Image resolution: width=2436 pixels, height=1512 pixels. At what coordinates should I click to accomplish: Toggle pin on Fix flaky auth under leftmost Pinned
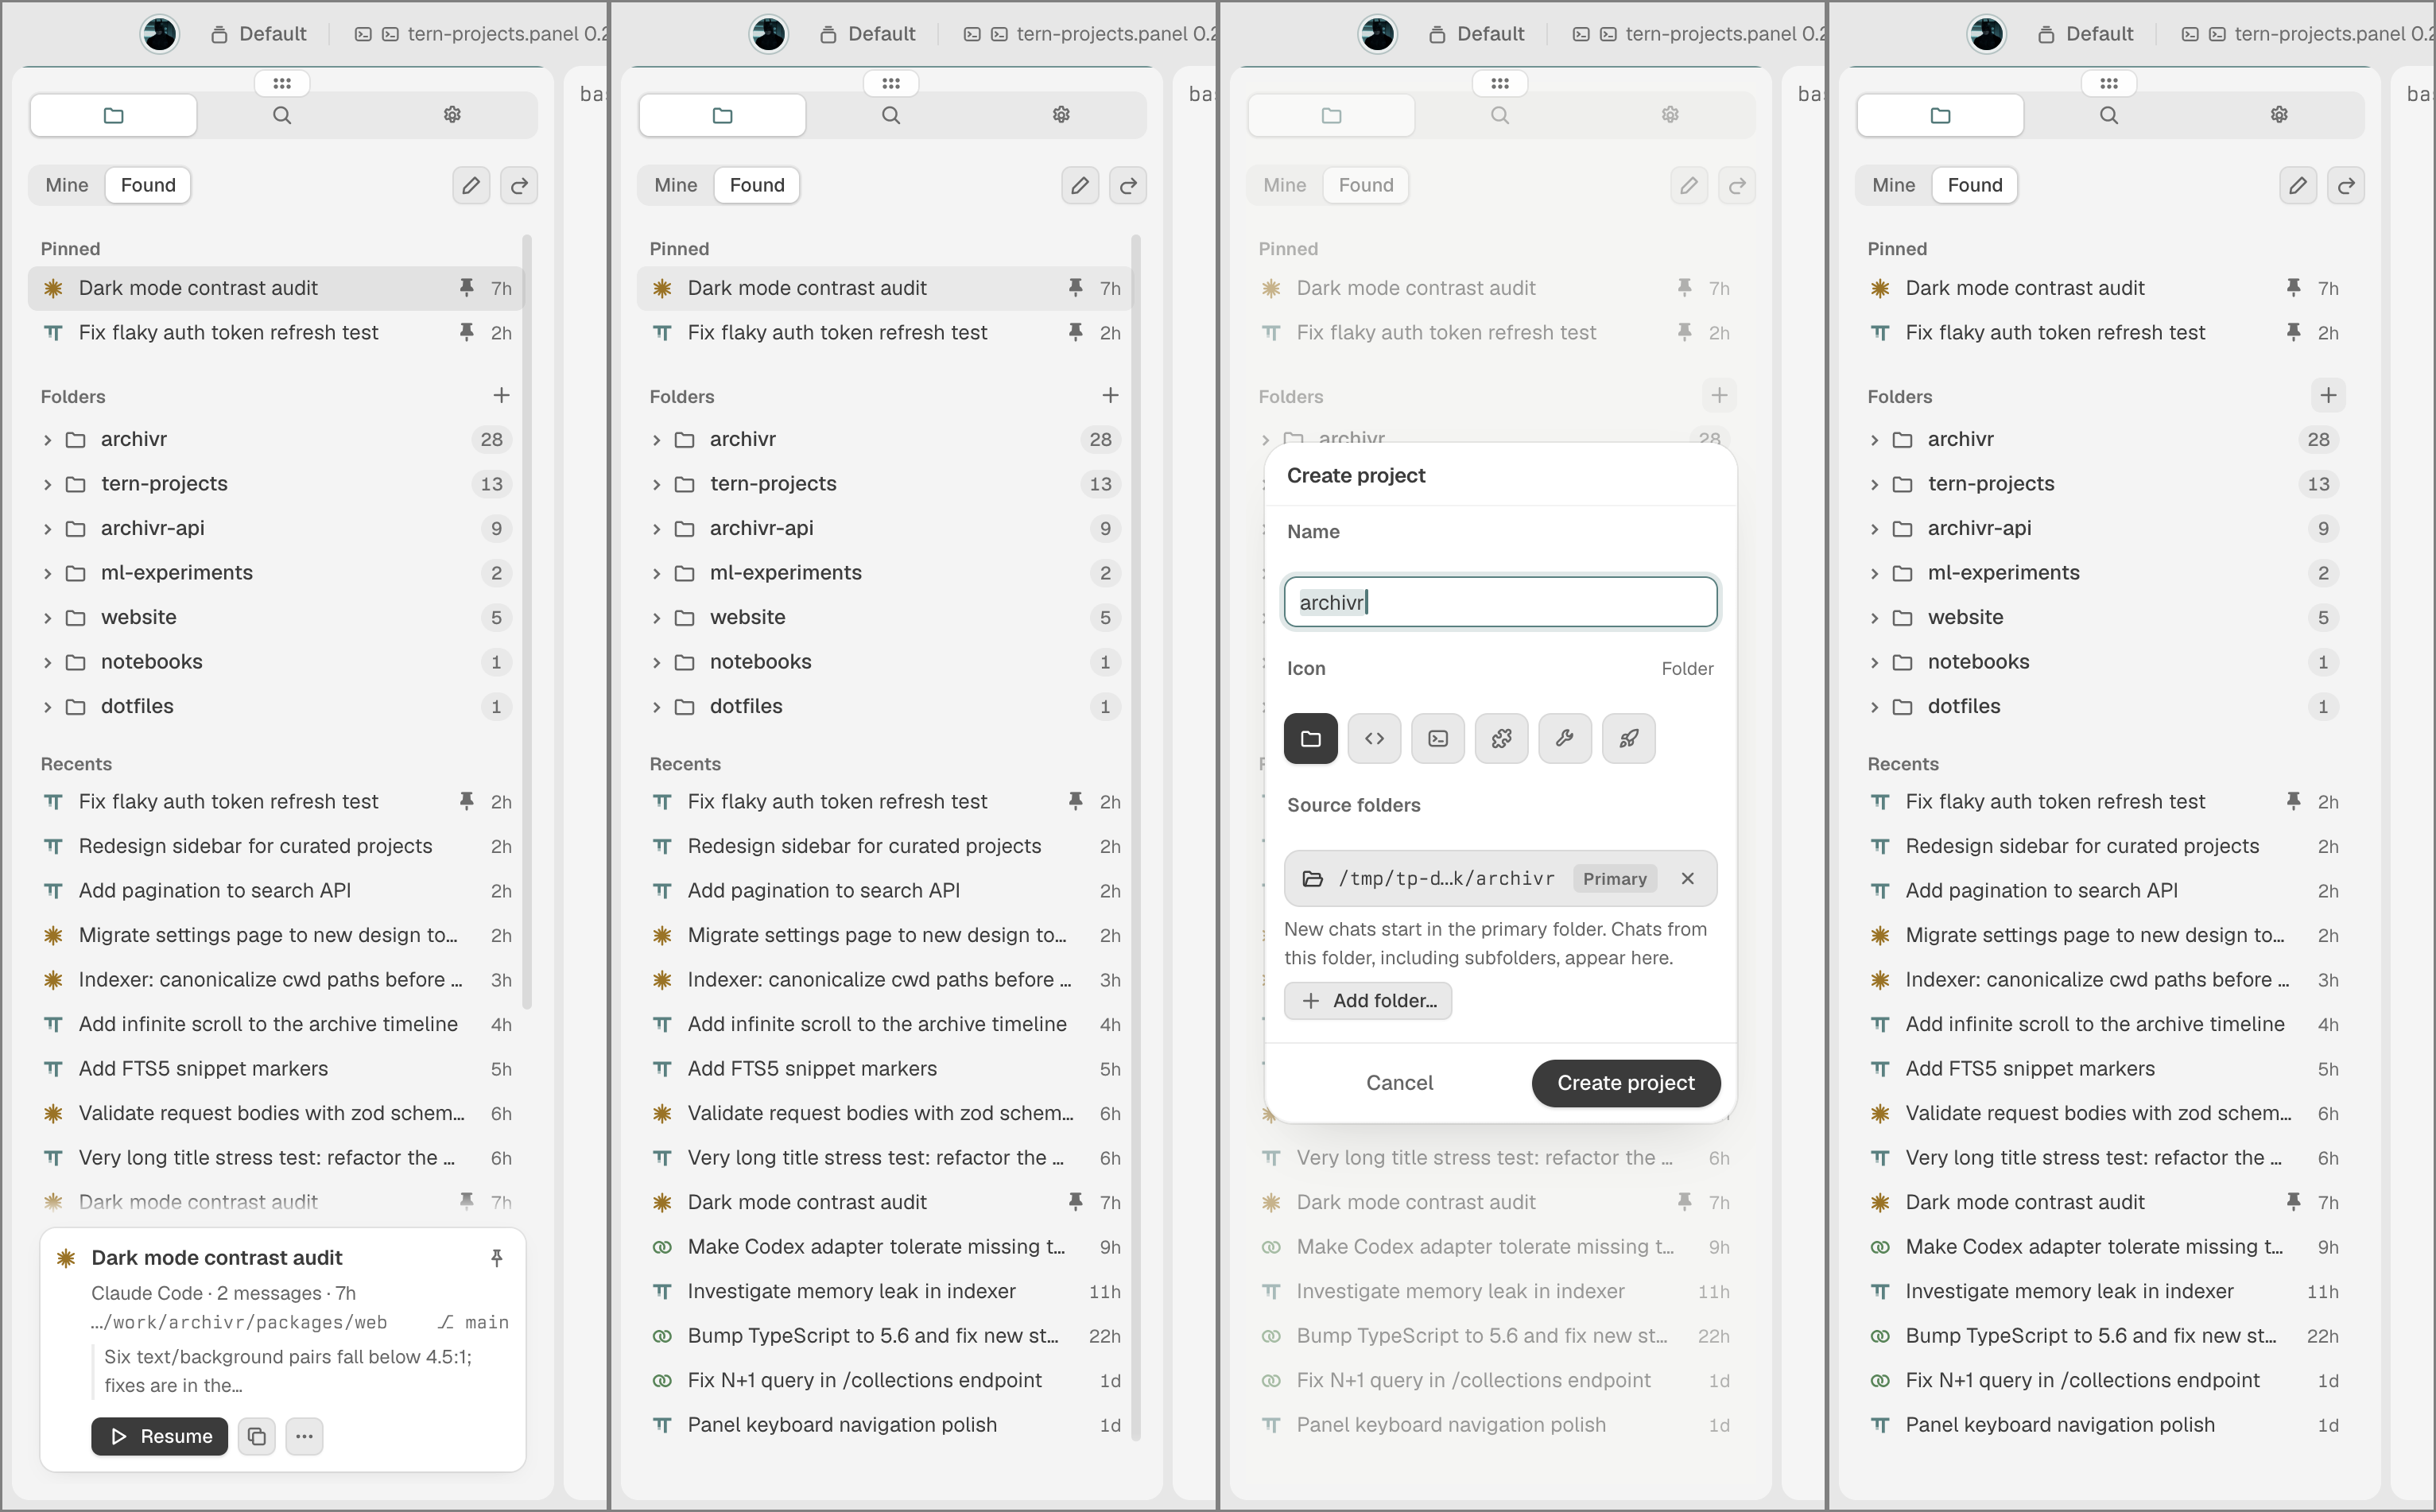coord(466,332)
